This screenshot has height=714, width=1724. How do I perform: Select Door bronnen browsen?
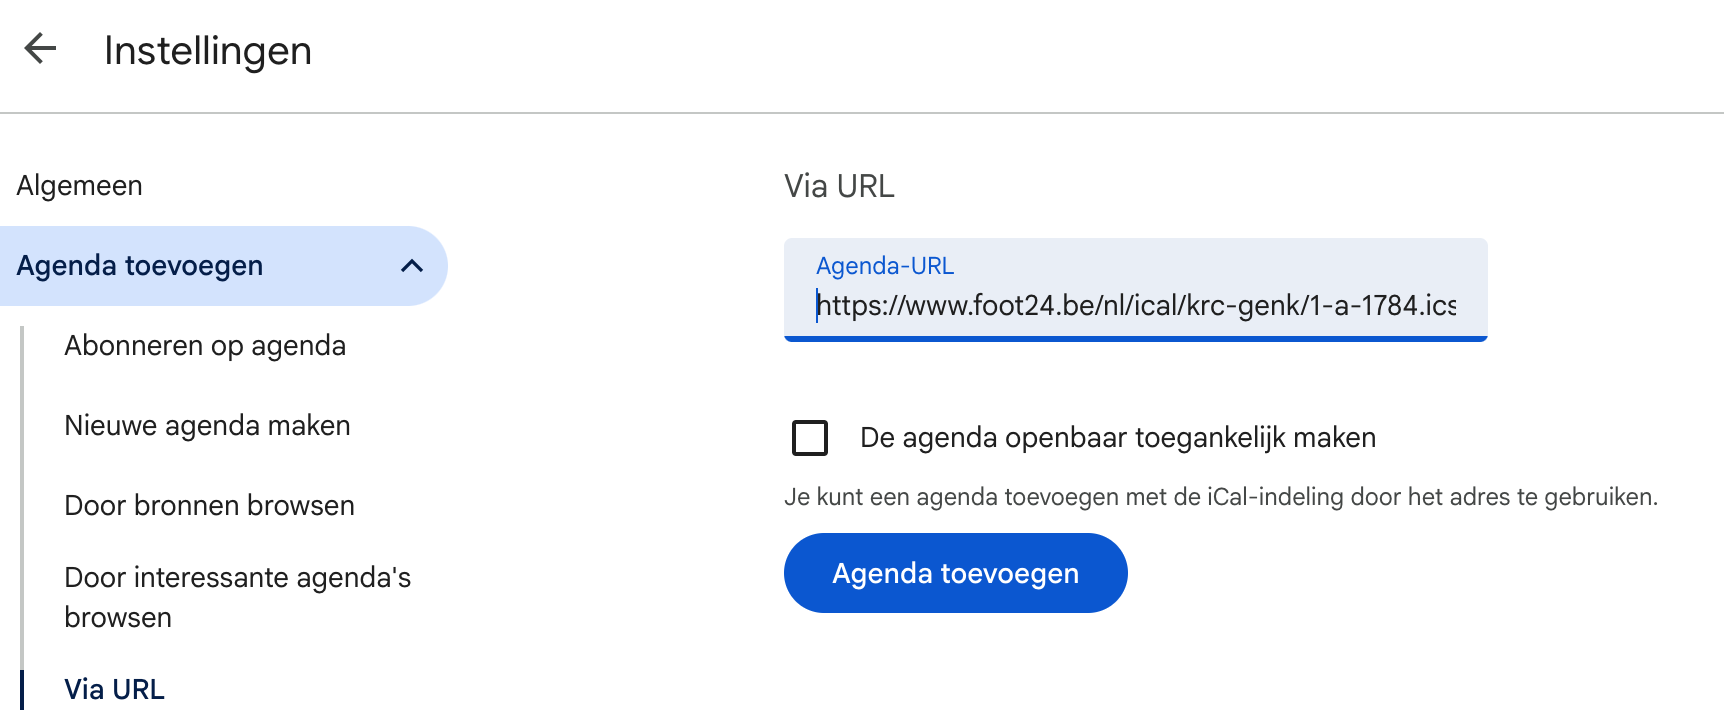[x=209, y=506]
